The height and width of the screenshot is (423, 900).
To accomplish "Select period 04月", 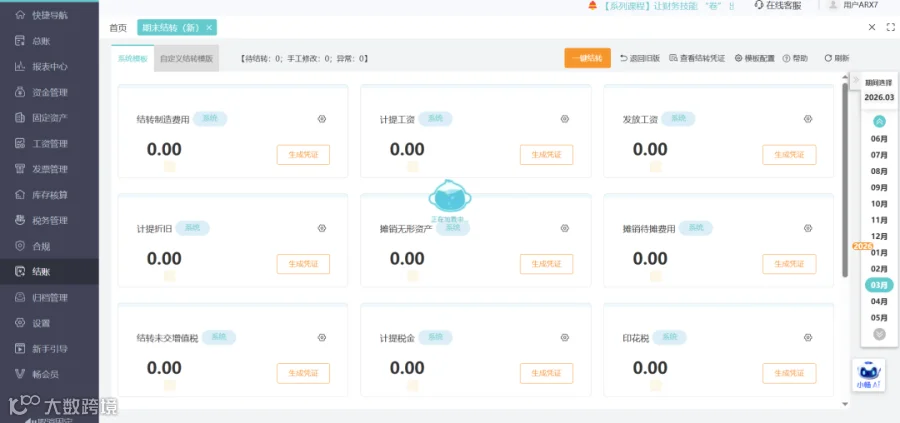I will tap(879, 301).
